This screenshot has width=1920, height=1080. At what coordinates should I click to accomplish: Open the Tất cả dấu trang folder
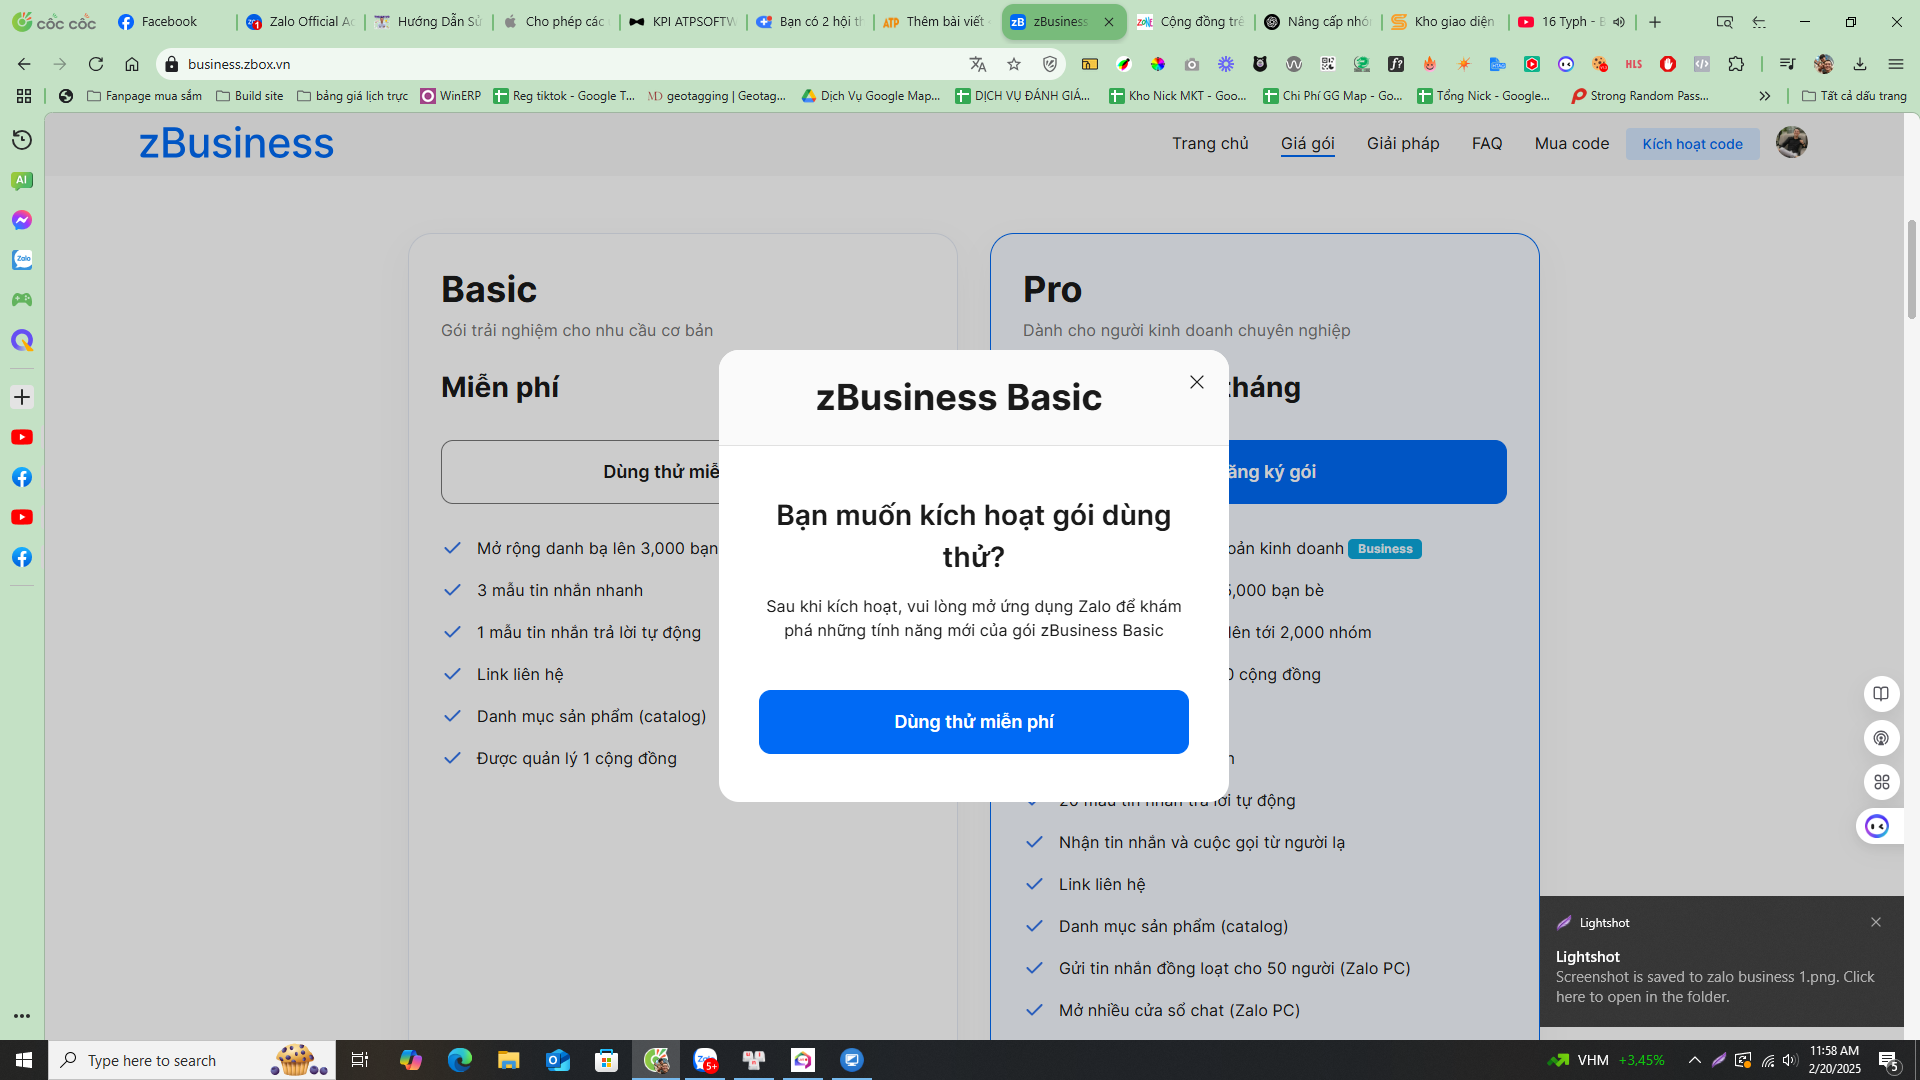coord(1854,96)
